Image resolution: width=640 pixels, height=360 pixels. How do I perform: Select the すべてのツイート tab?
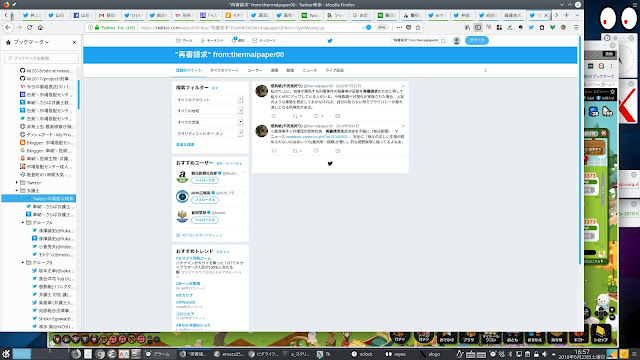tap(224, 70)
